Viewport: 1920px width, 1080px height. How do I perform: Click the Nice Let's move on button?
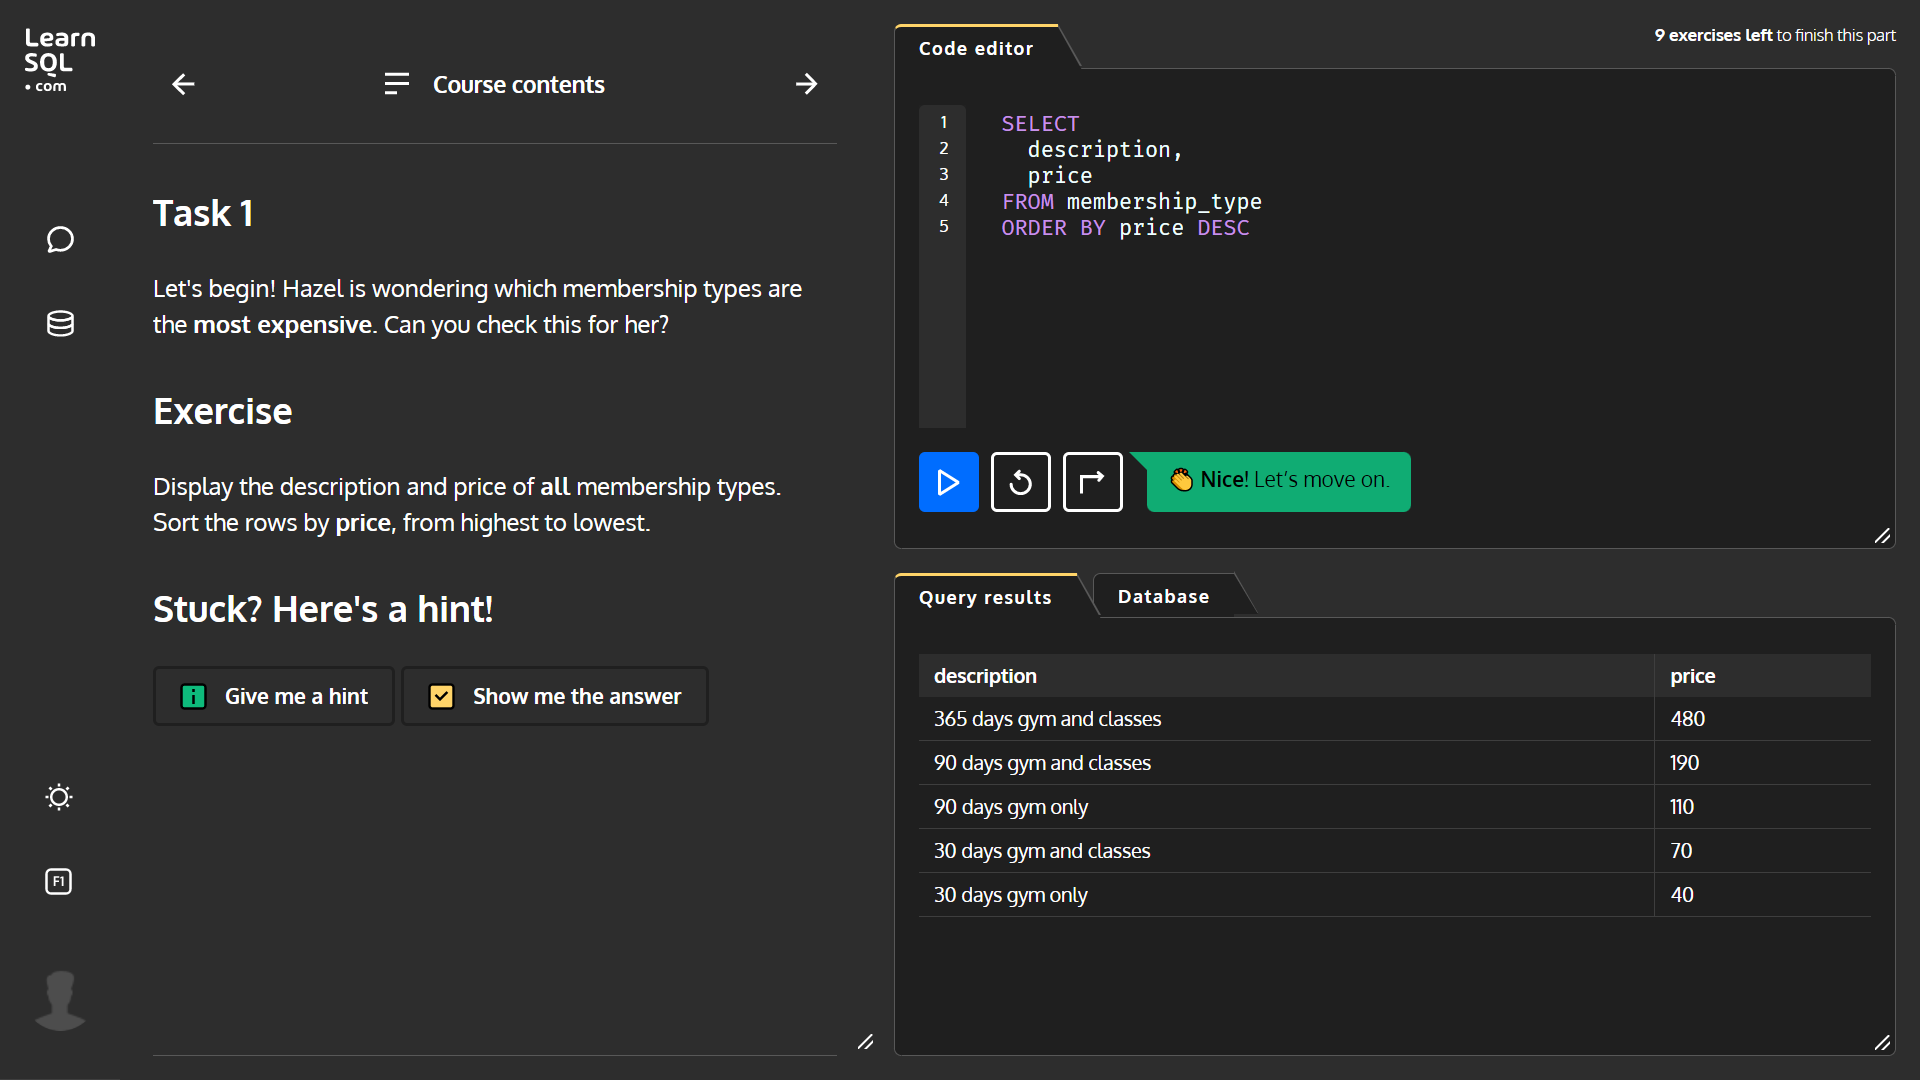tap(1278, 481)
